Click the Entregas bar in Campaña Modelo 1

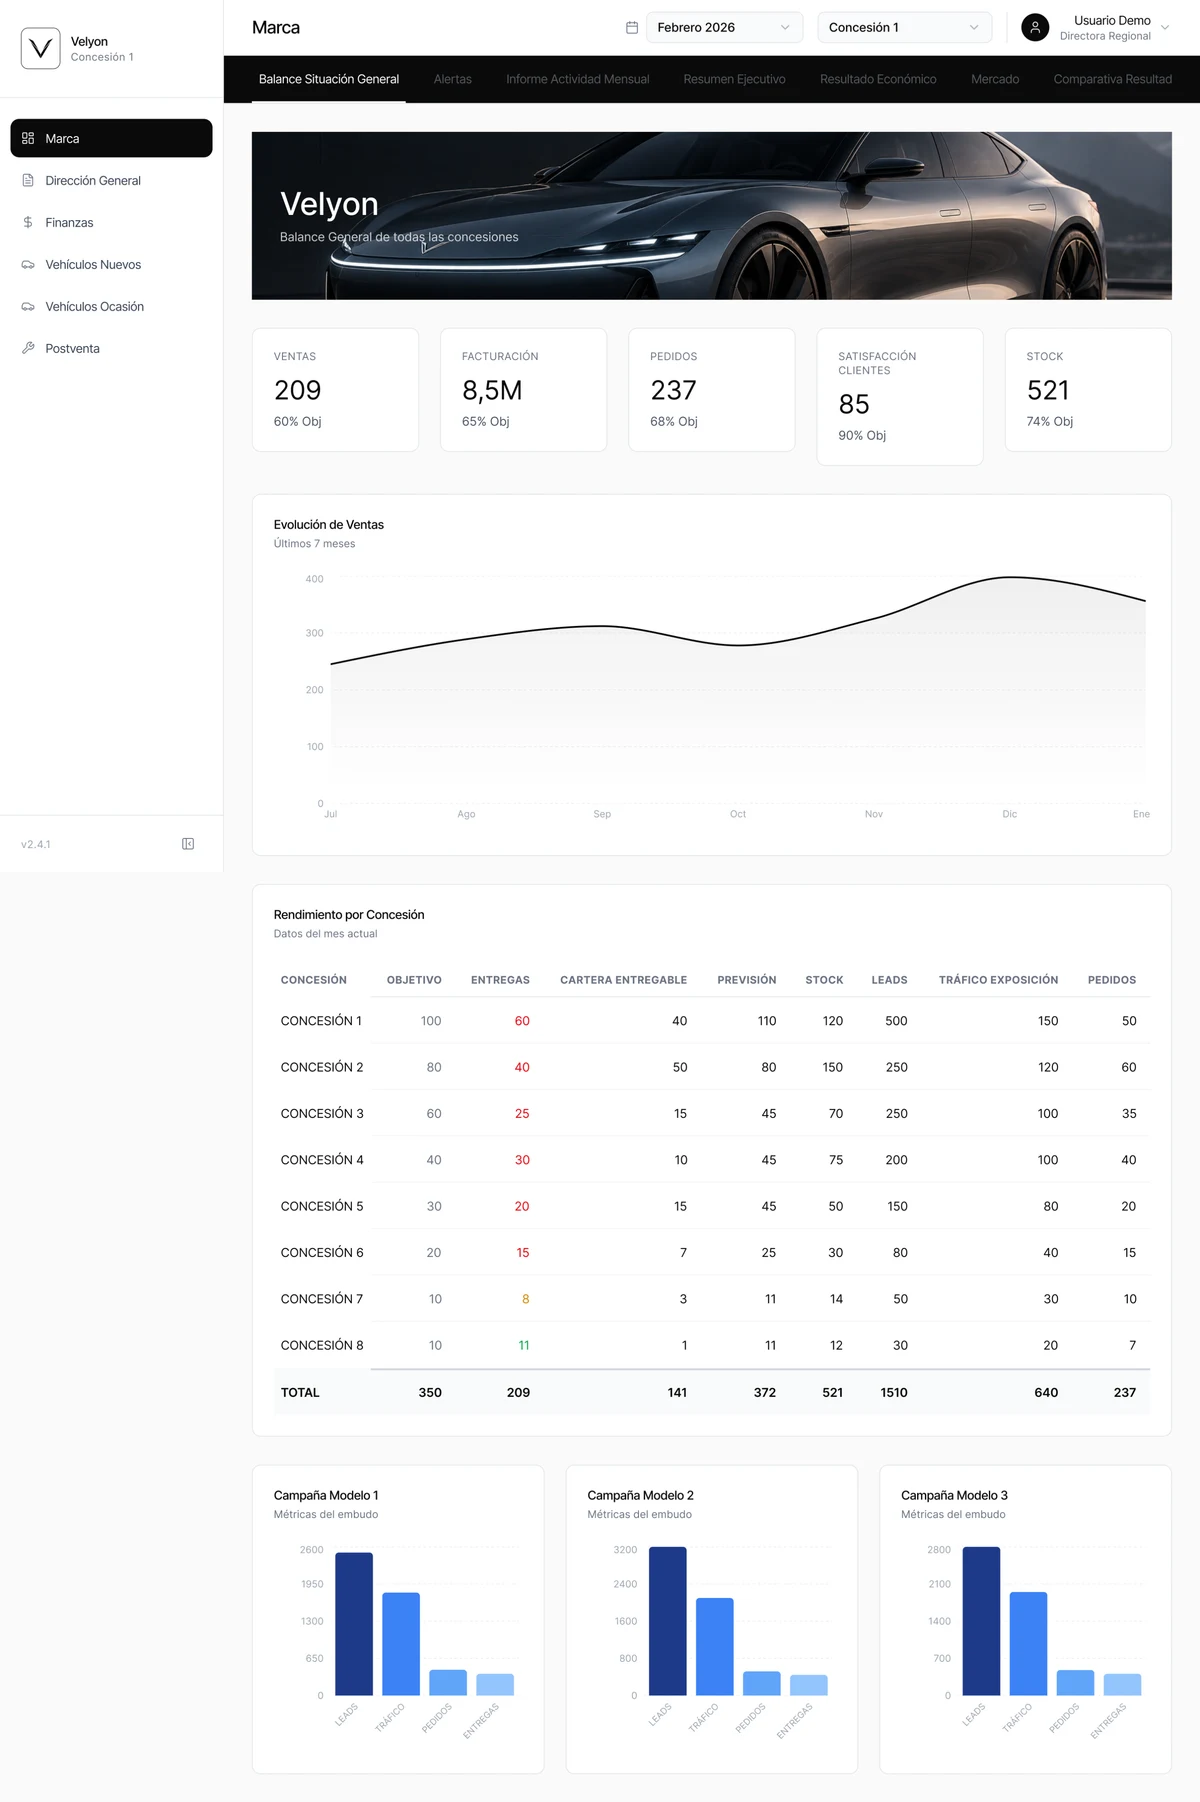tap(495, 1684)
